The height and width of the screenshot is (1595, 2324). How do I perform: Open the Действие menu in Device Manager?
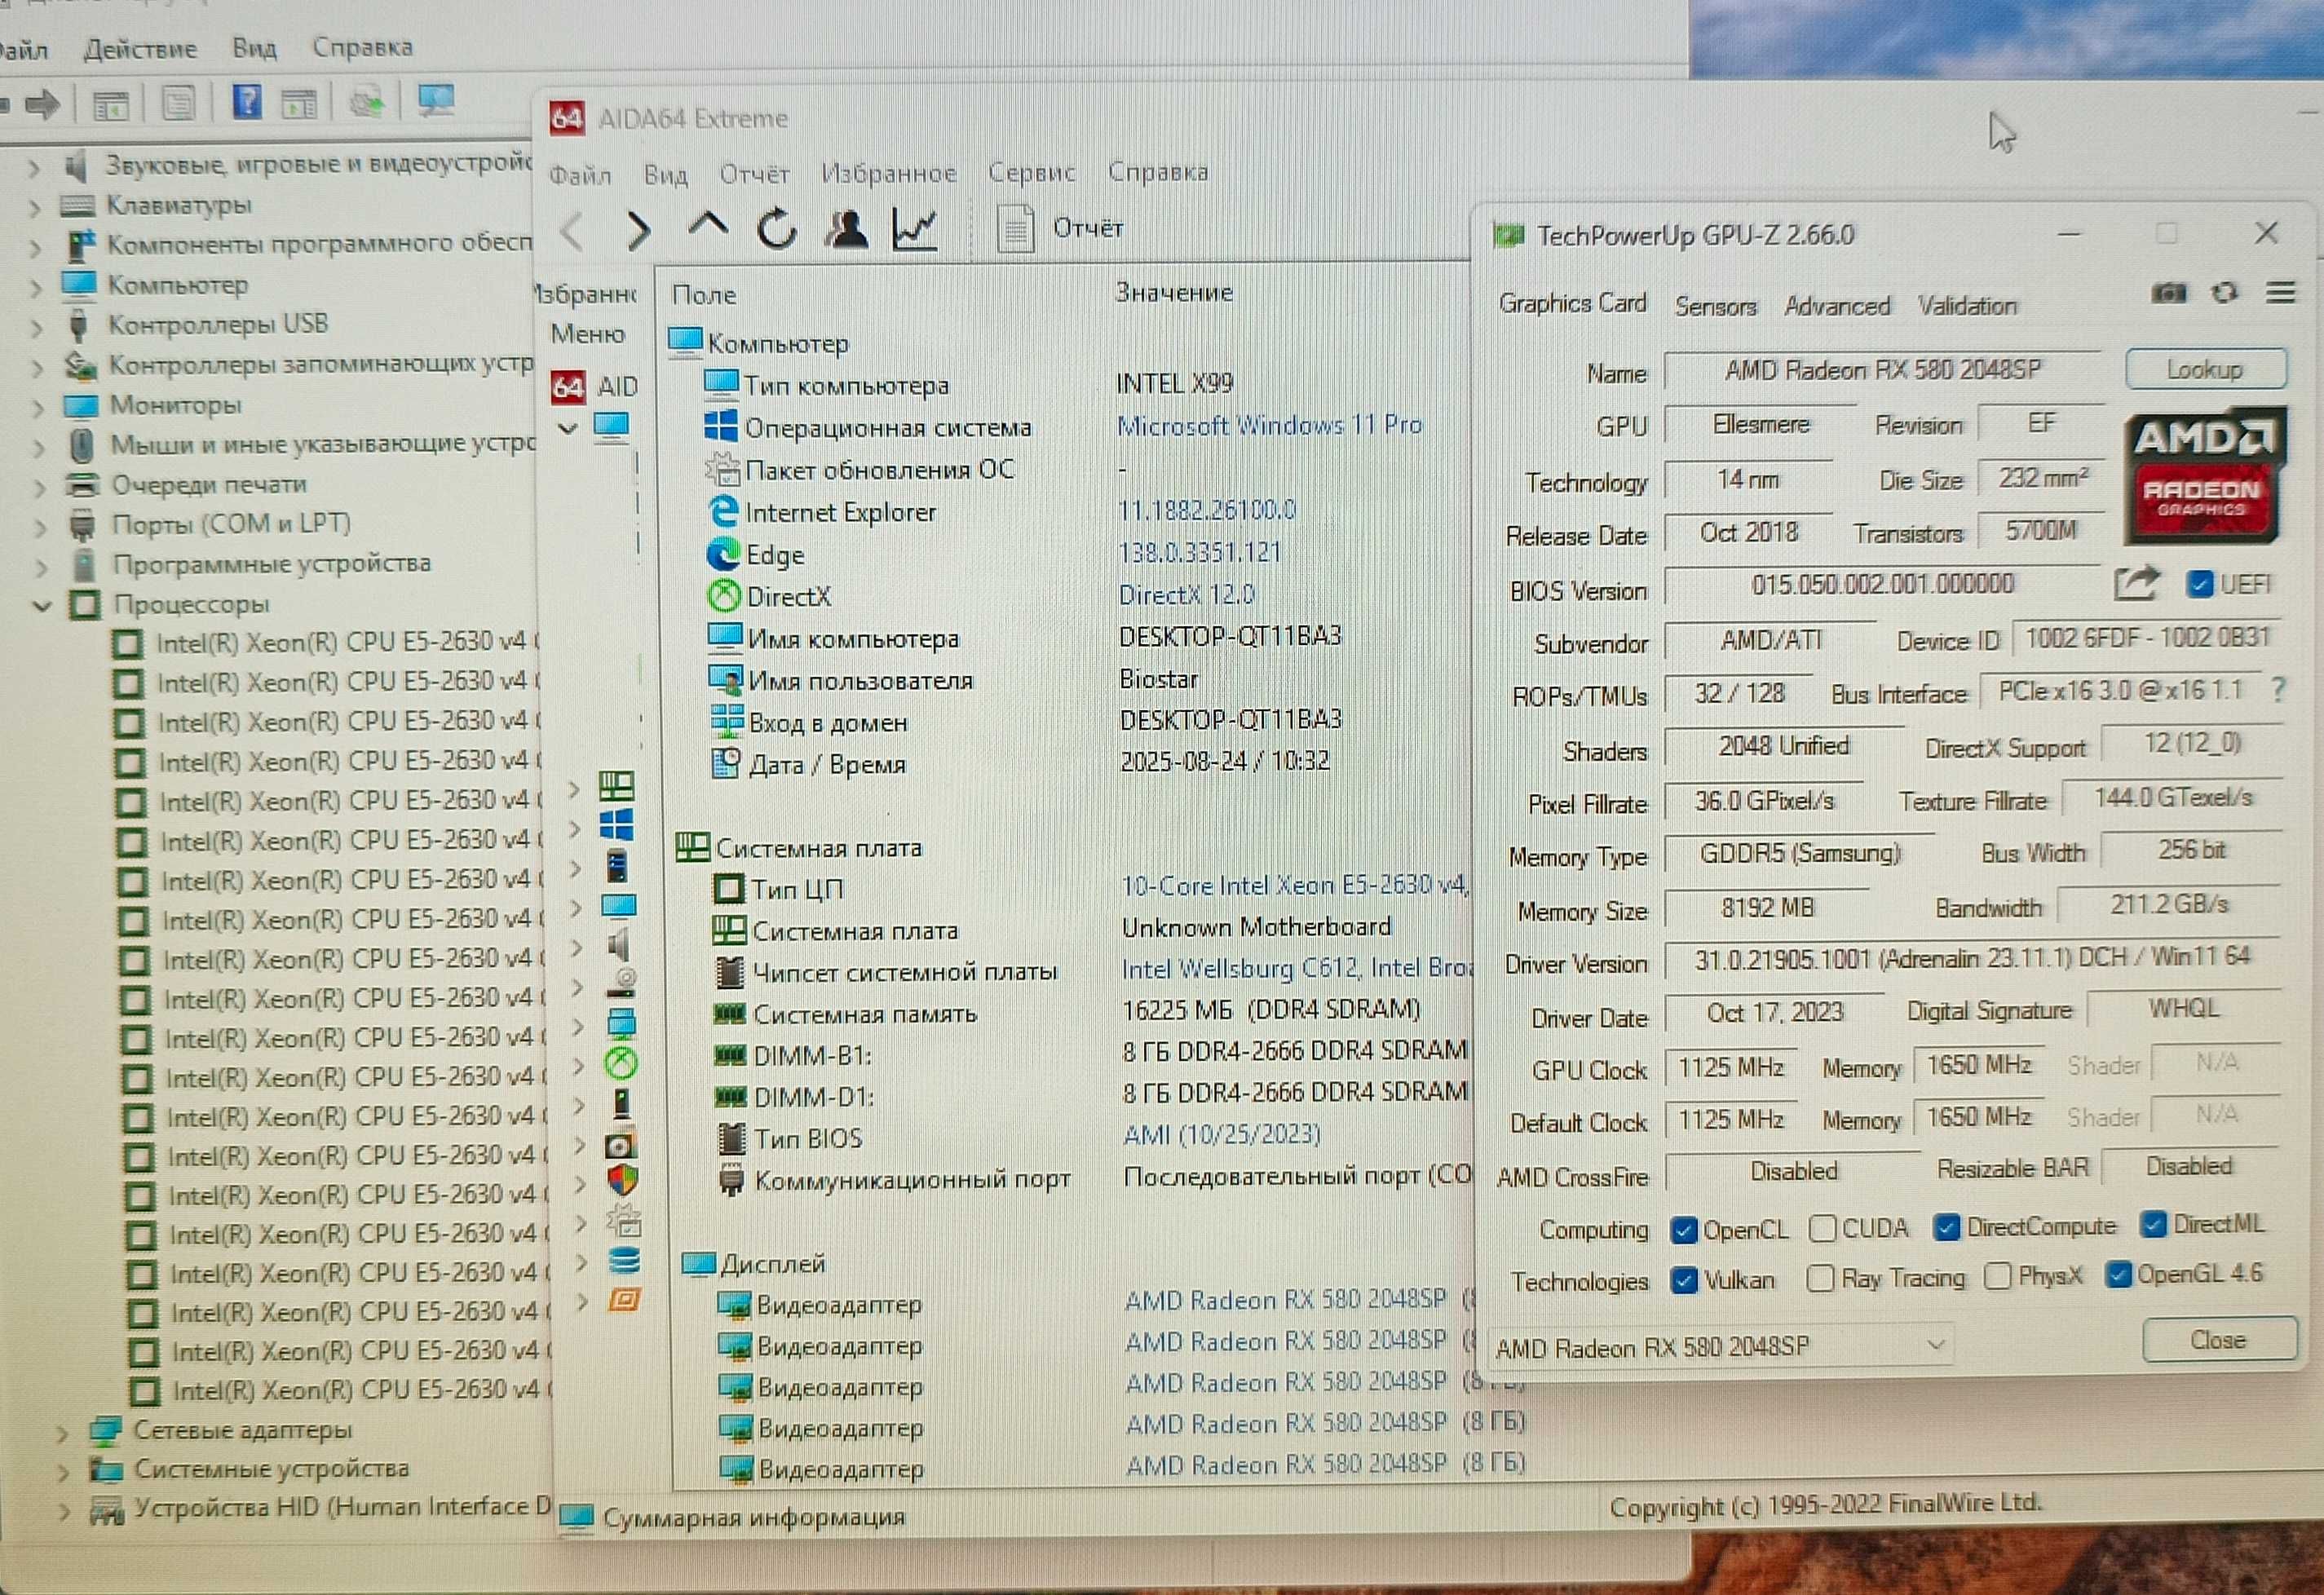click(140, 49)
